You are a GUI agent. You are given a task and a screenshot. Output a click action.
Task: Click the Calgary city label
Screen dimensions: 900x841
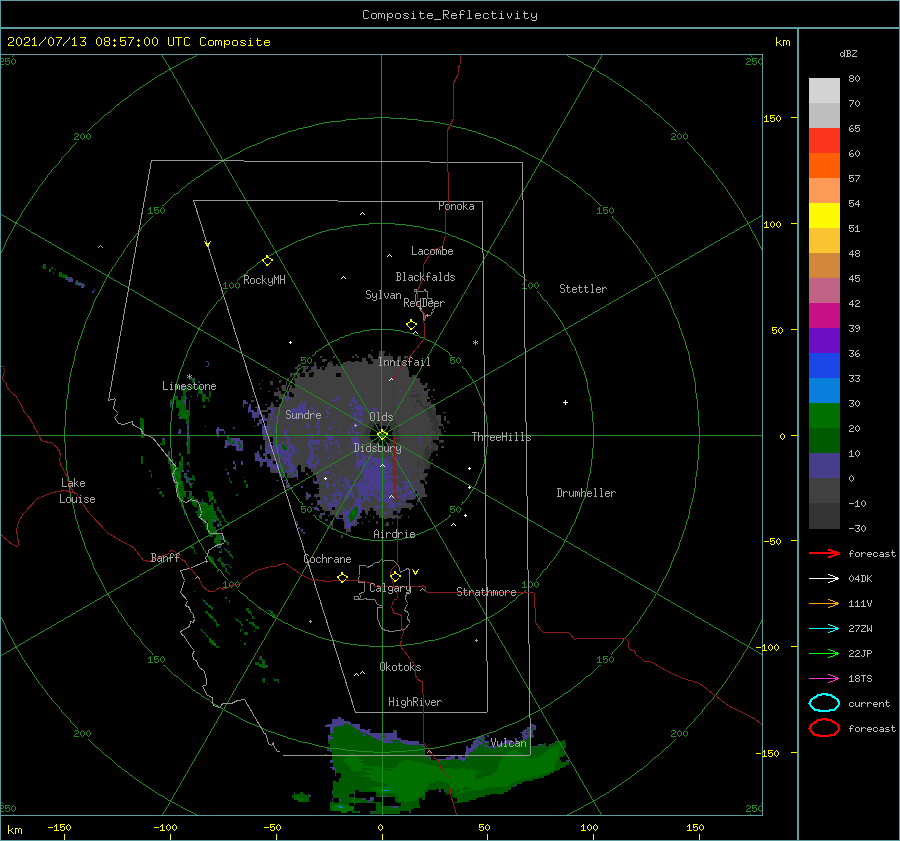[390, 588]
